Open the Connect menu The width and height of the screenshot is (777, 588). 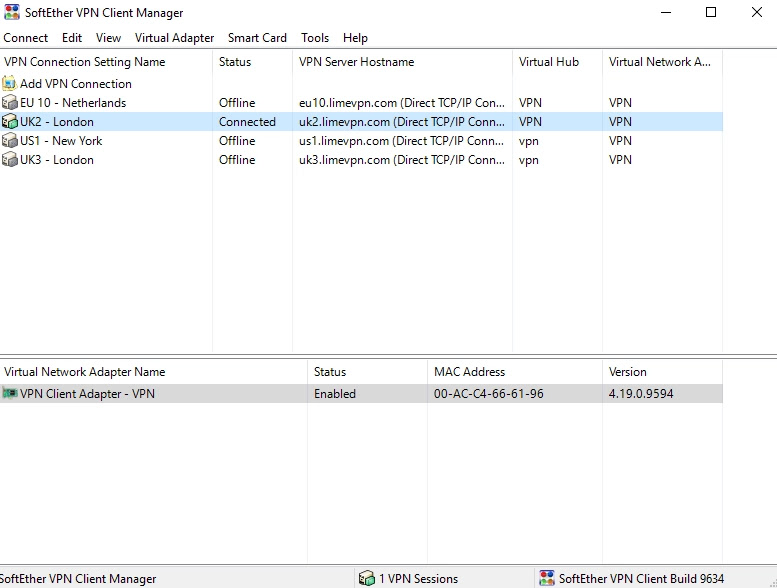[x=26, y=38]
